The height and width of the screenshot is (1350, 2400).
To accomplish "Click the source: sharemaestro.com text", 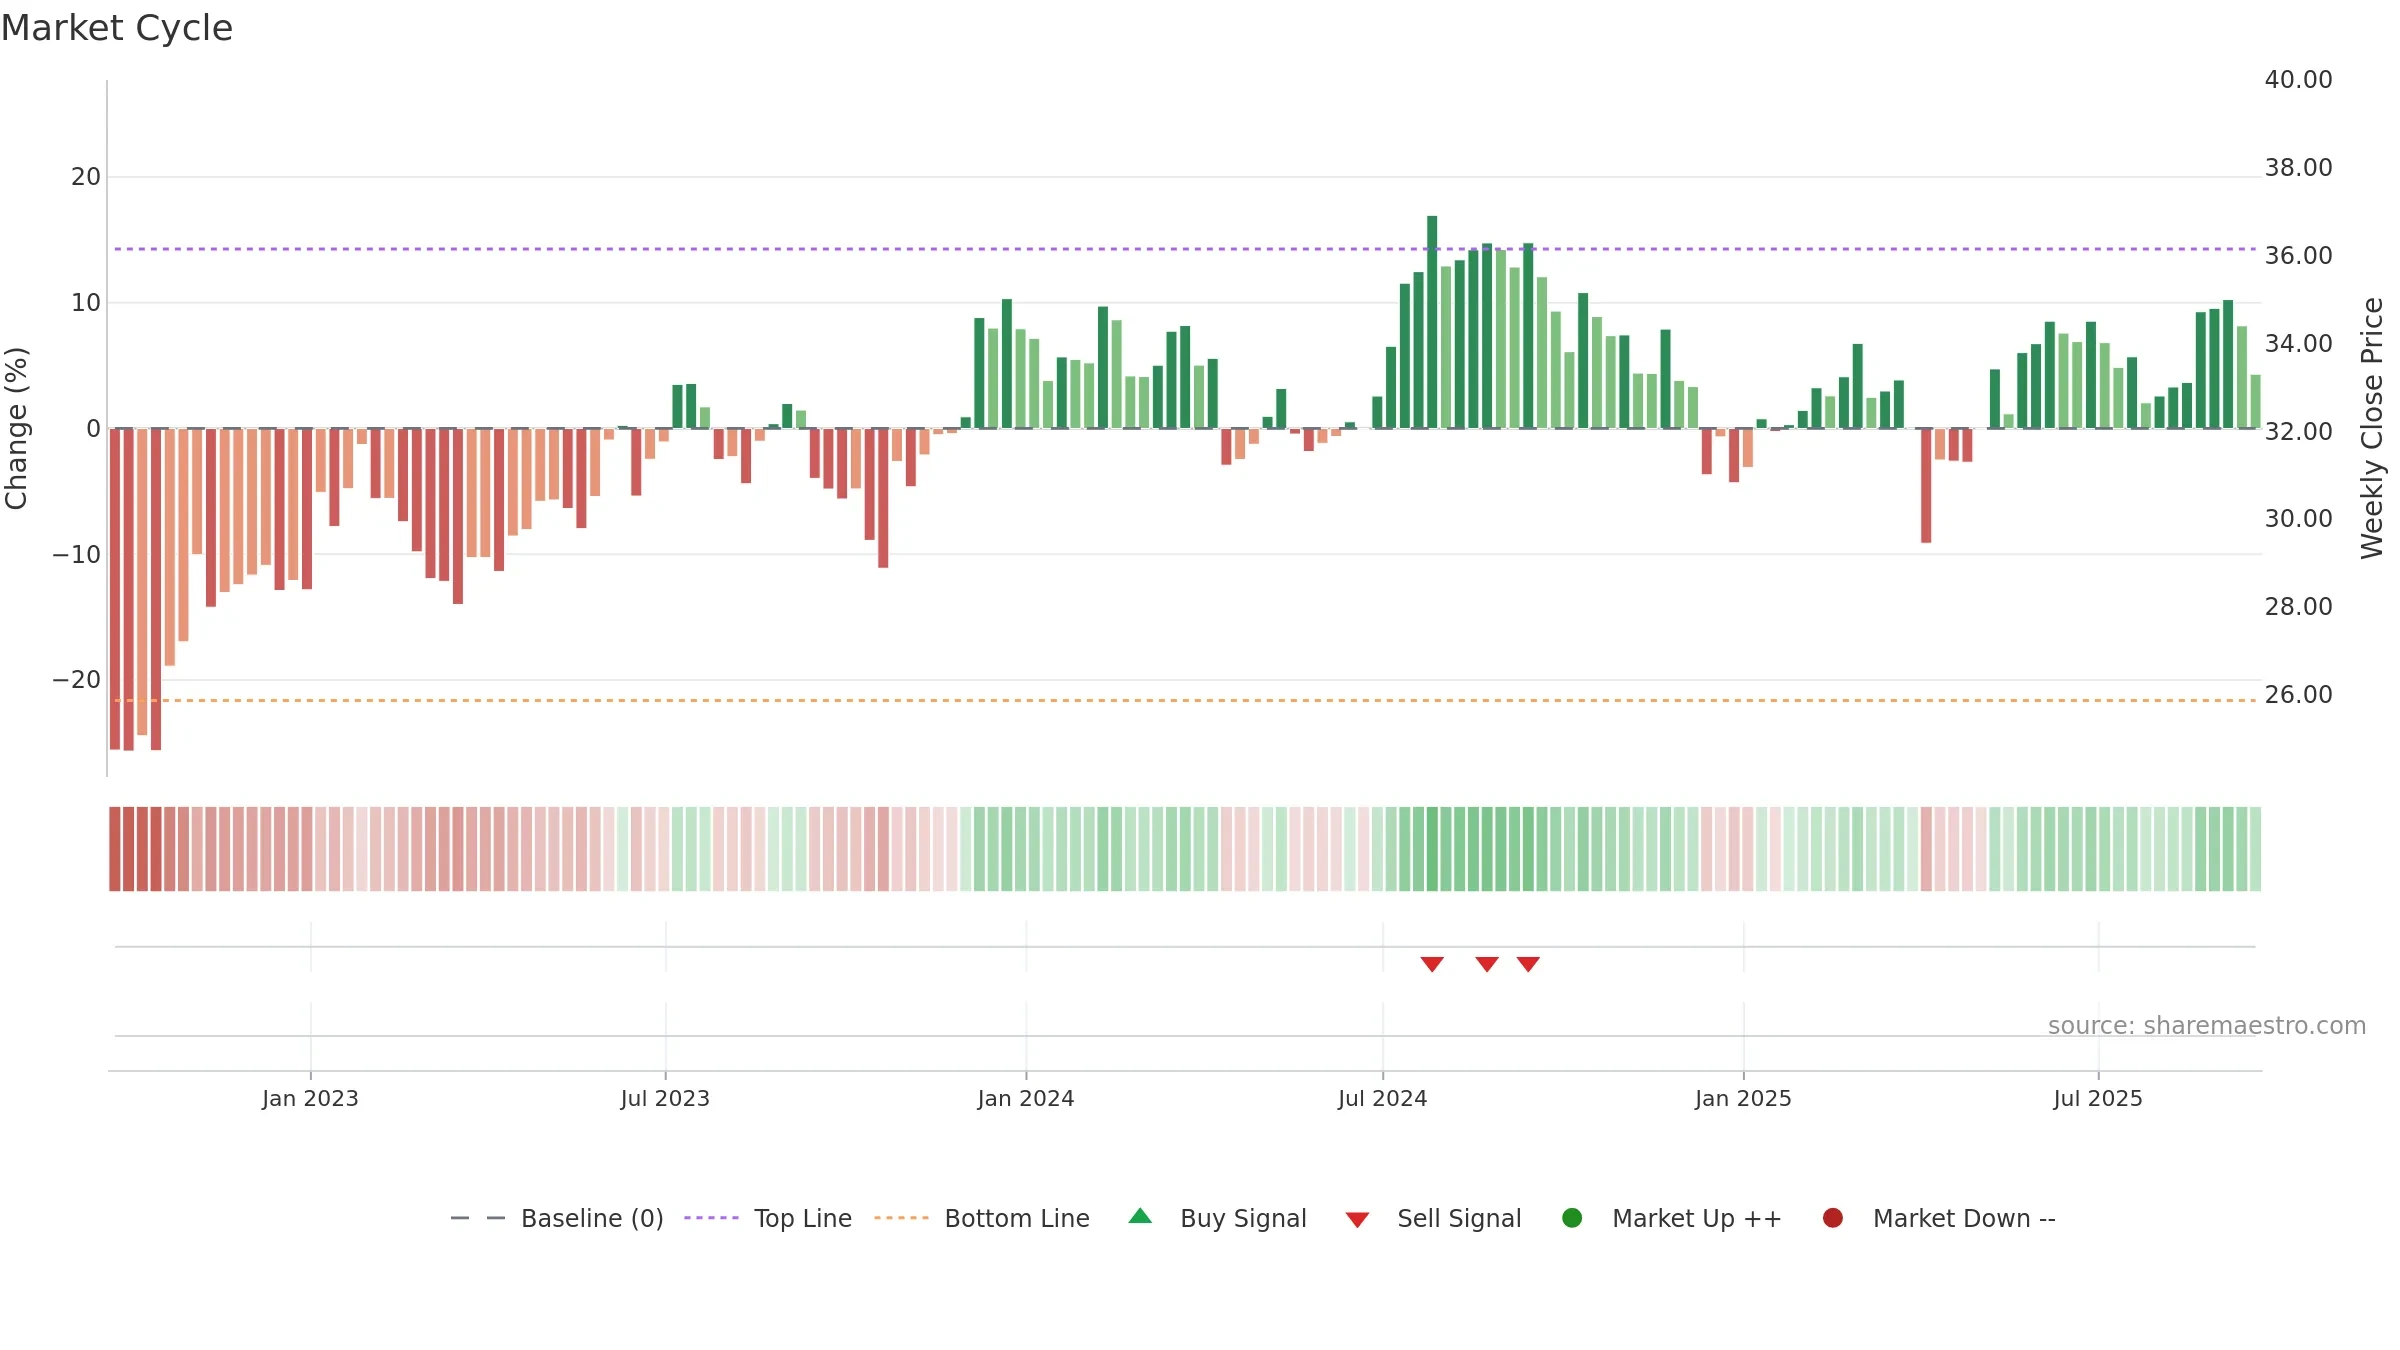I will [2207, 1026].
